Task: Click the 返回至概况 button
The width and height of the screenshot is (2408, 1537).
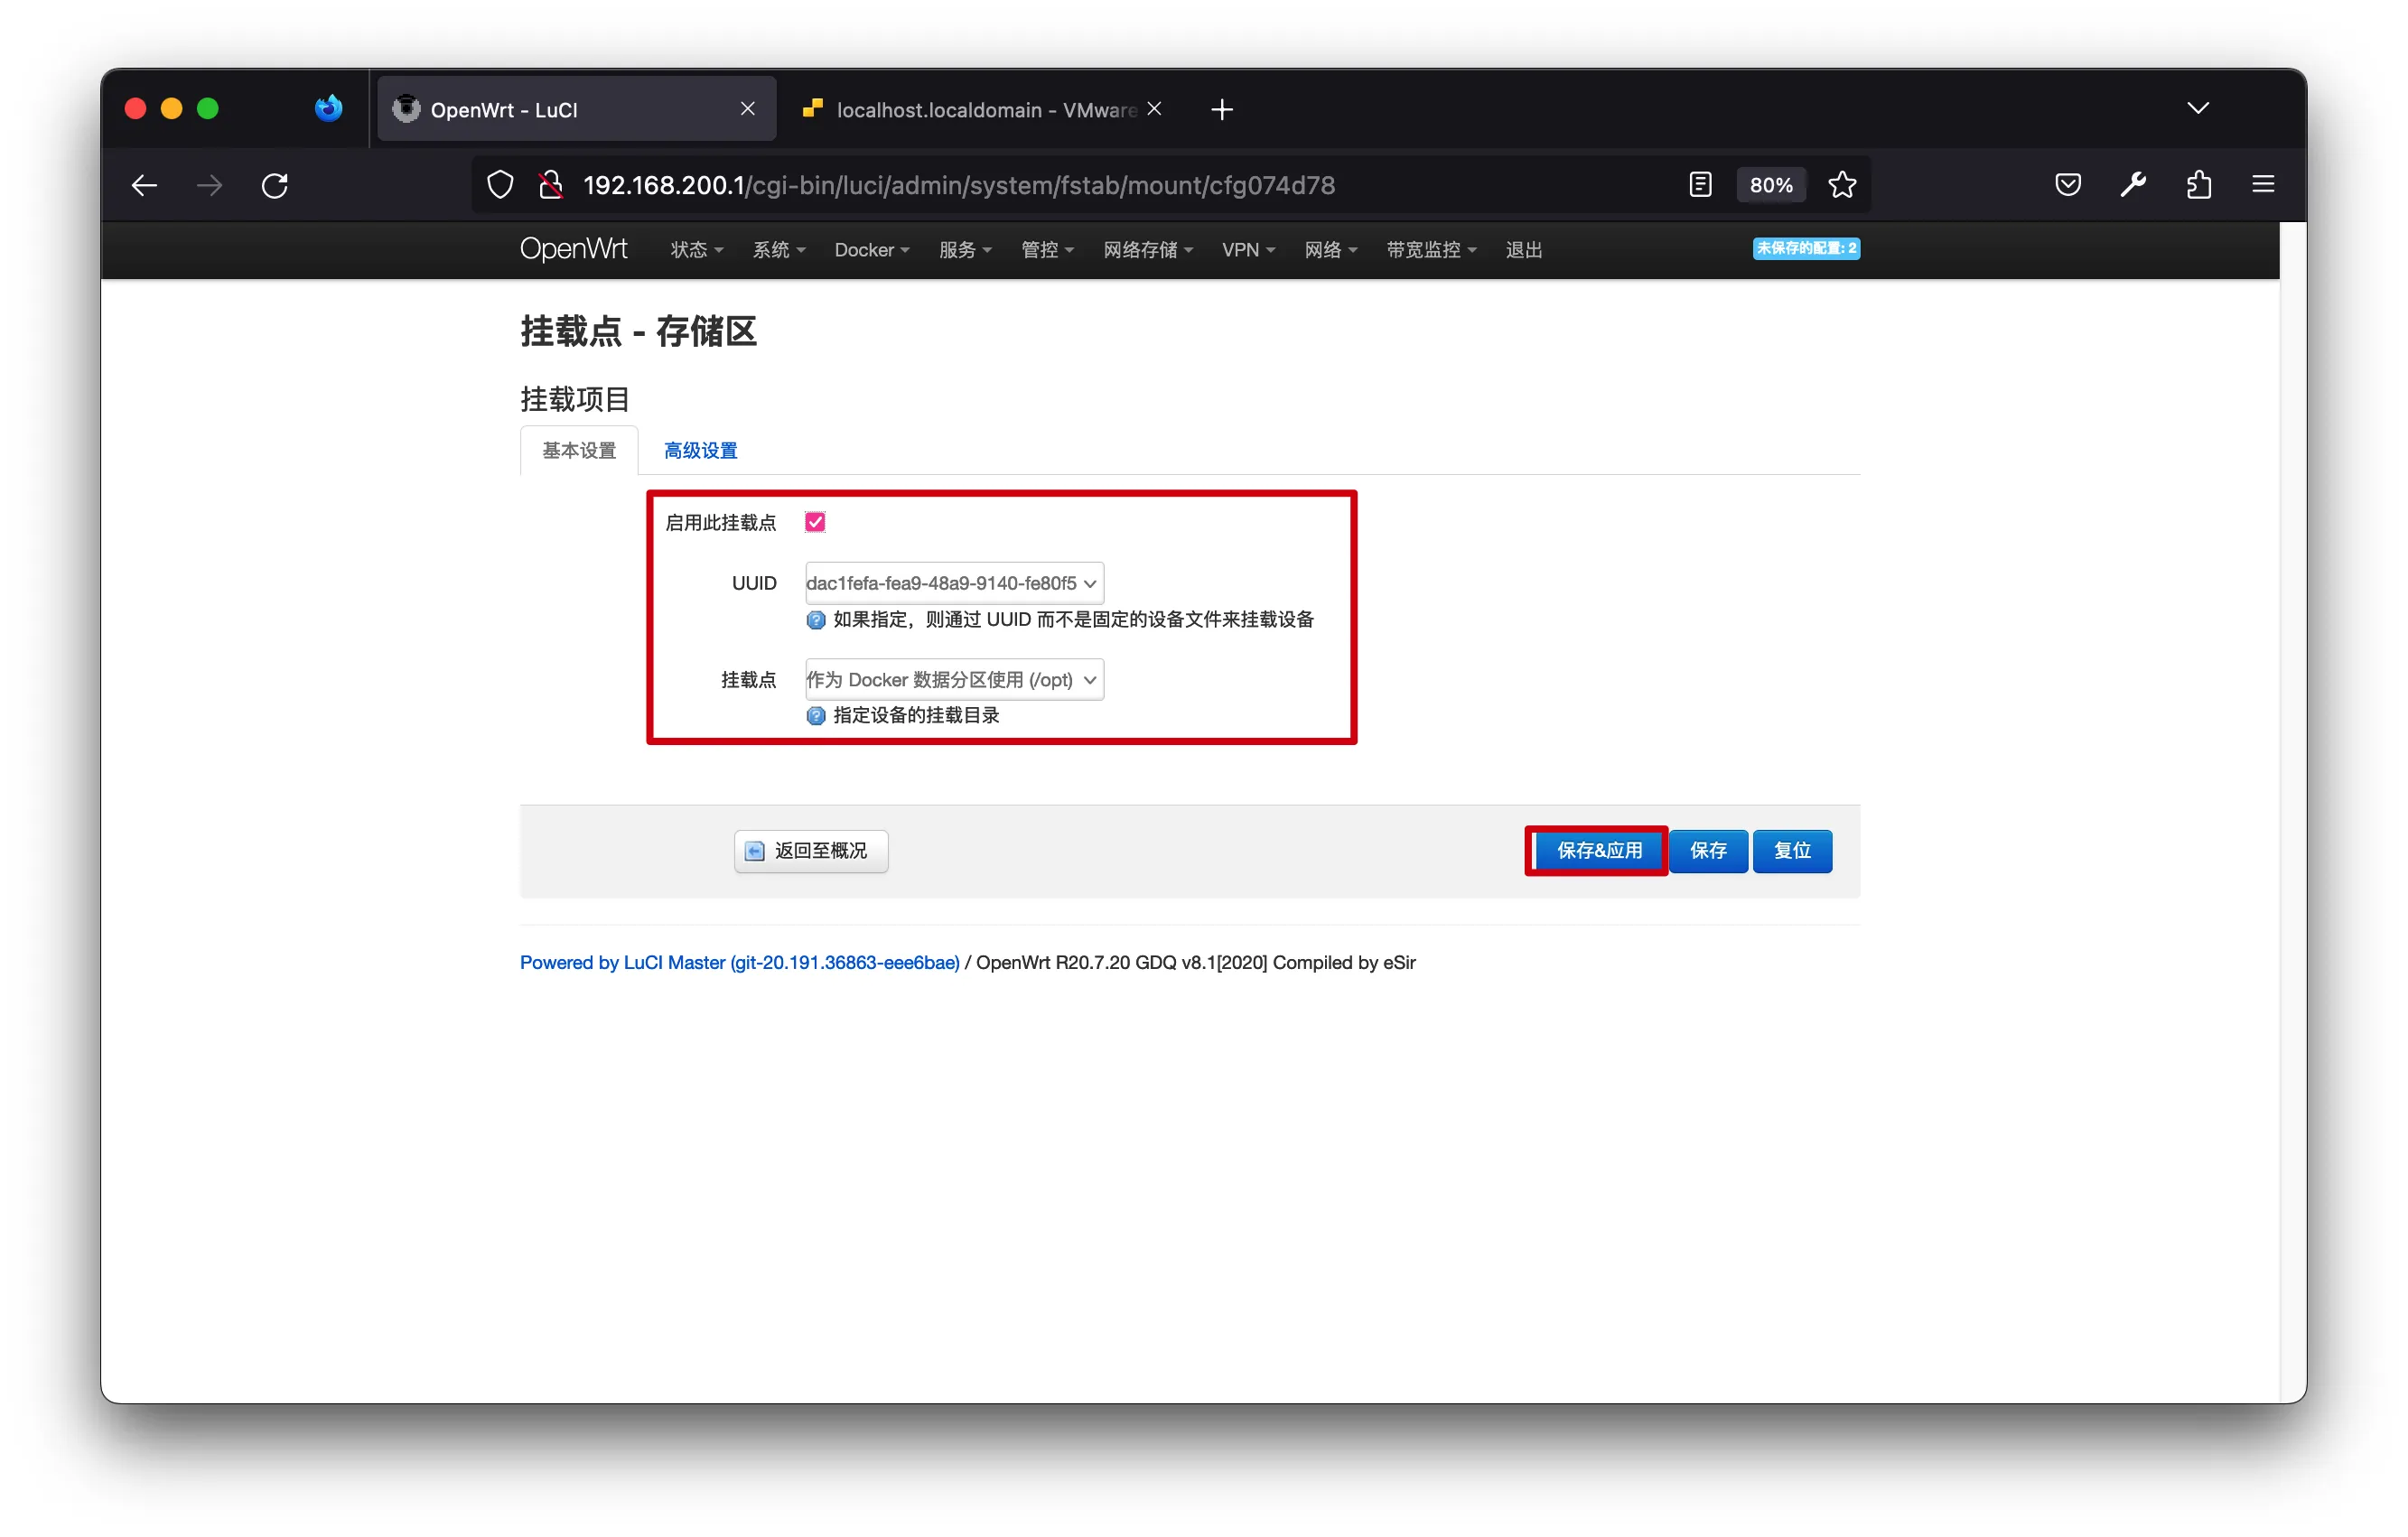Action: click(x=811, y=851)
